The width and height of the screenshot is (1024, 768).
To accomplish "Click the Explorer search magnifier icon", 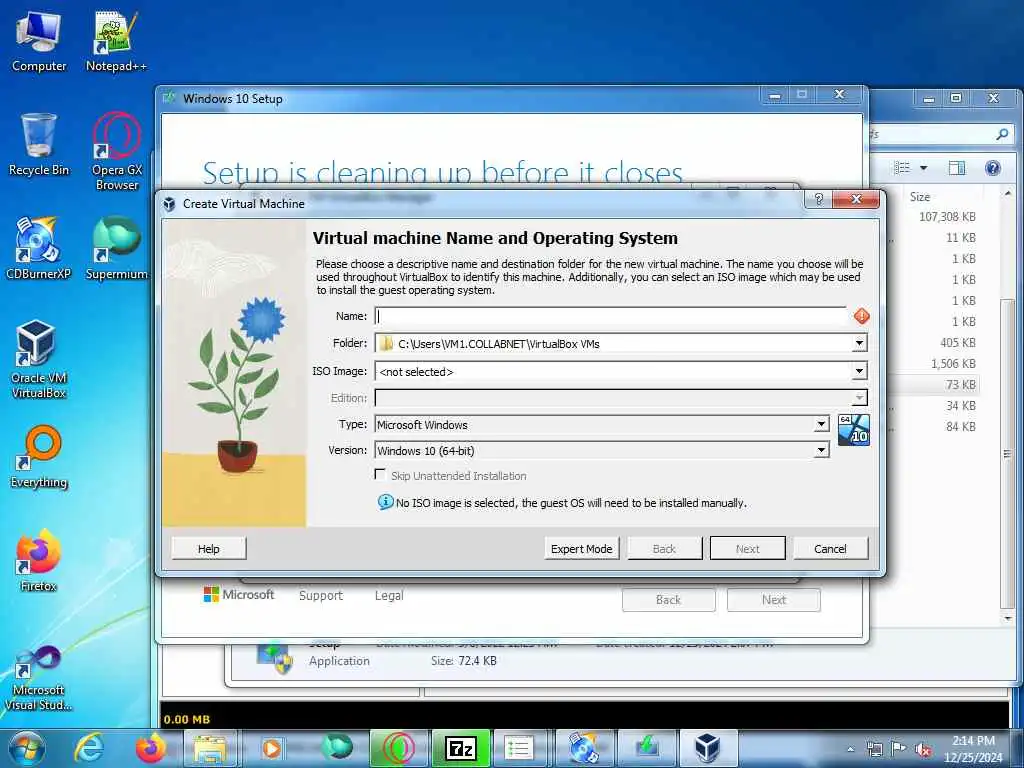I will click(1002, 134).
